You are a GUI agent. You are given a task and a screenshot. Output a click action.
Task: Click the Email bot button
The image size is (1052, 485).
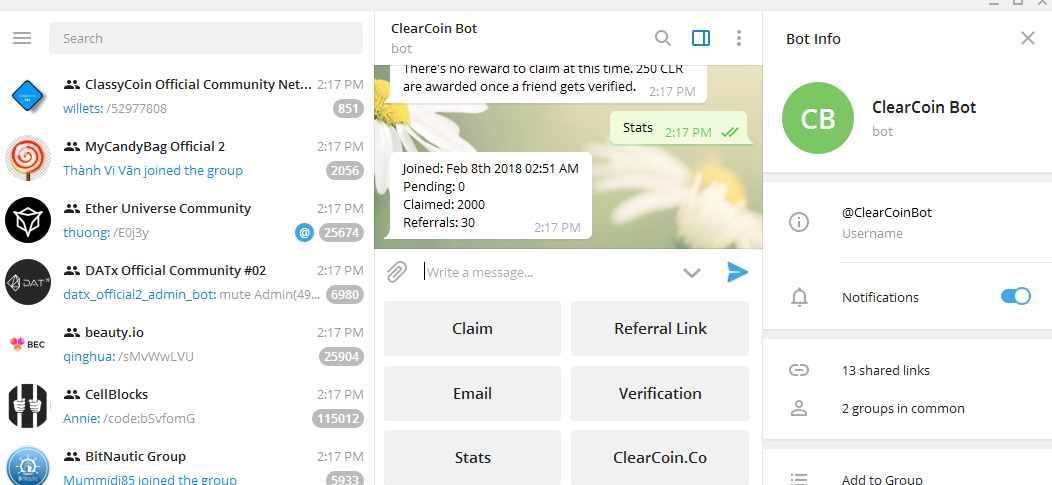click(472, 393)
